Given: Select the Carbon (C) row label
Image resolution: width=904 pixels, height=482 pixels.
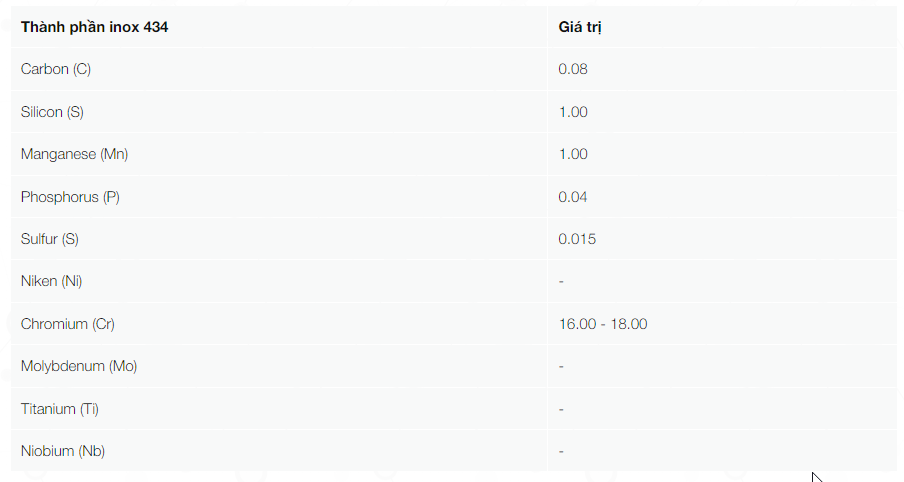Looking at the screenshot, I should tap(56, 69).
